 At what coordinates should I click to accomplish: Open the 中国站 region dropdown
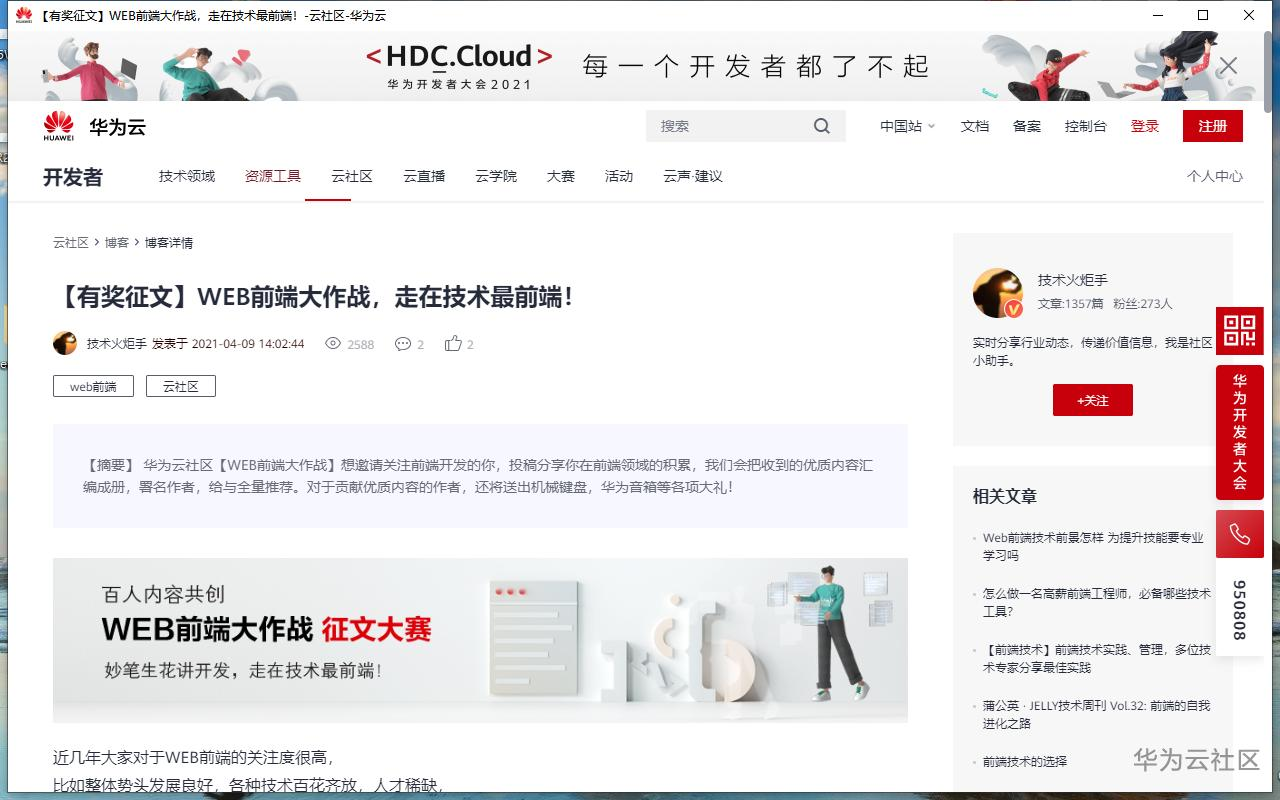point(905,125)
